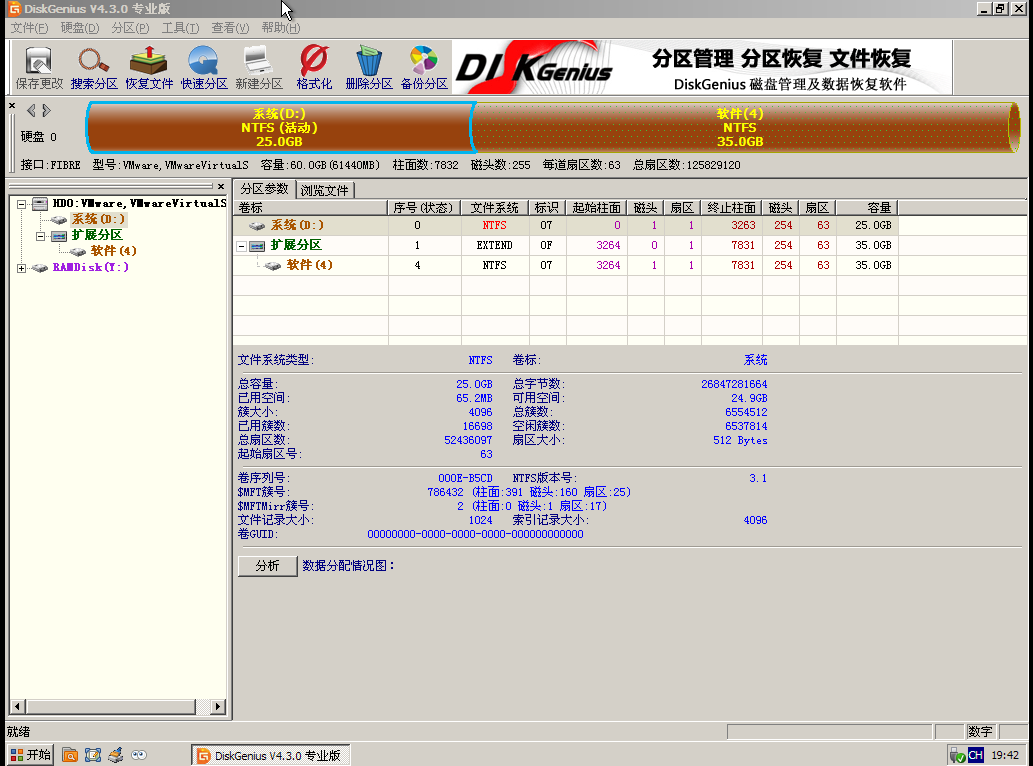1033x766 pixels.
Task: Open the 硬盘(D) menu
Action: pos(80,28)
